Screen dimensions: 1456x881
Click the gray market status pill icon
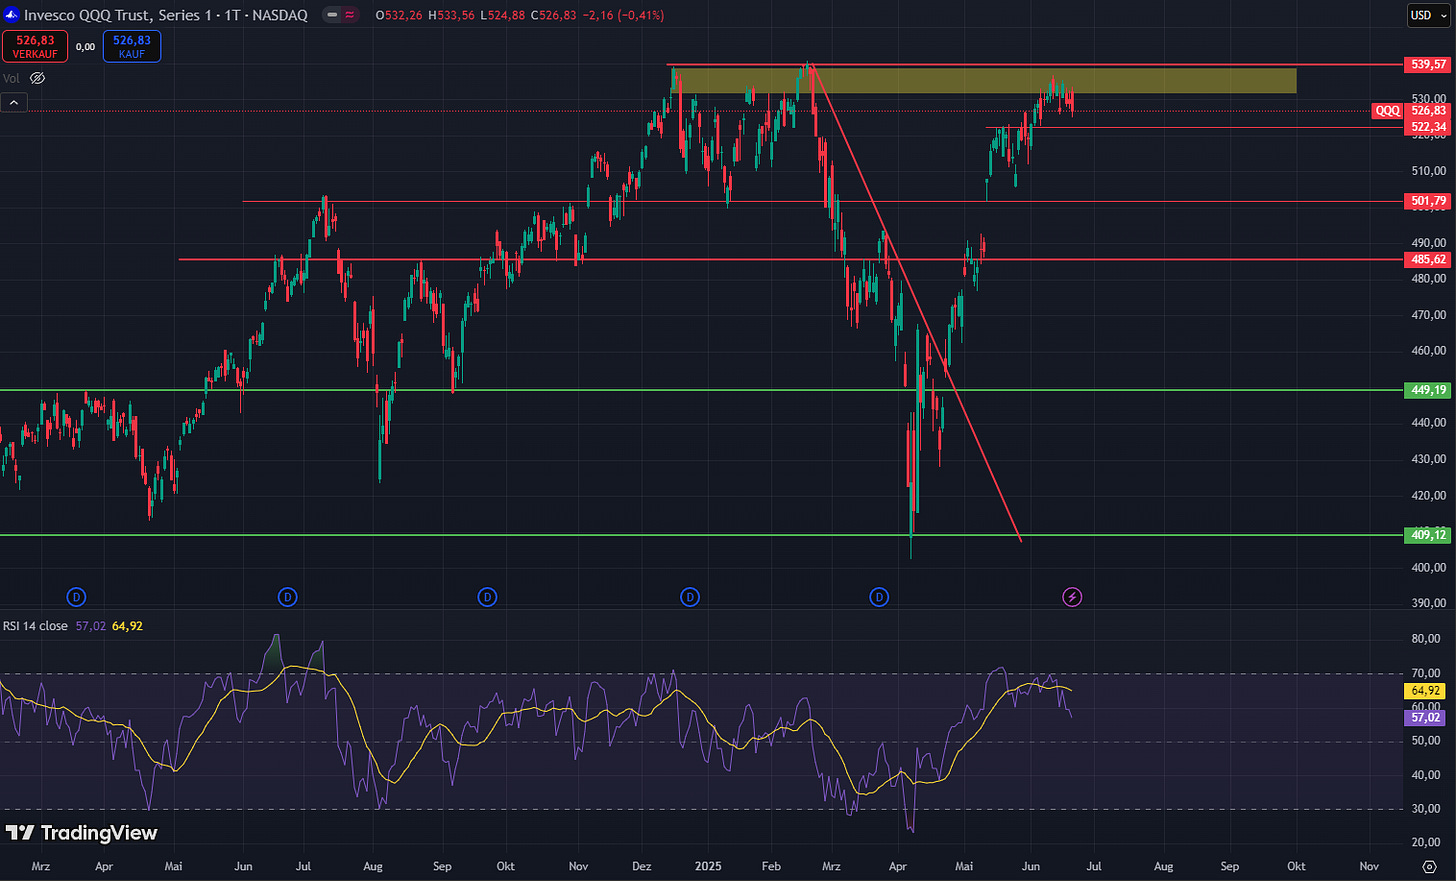point(333,15)
